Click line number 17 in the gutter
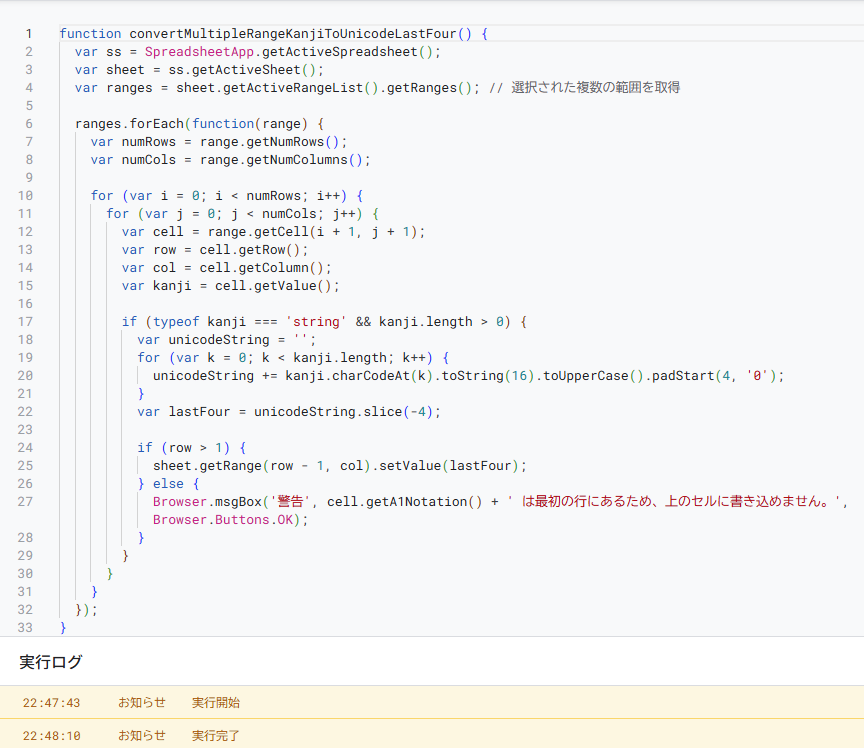864x748 pixels. (25, 321)
